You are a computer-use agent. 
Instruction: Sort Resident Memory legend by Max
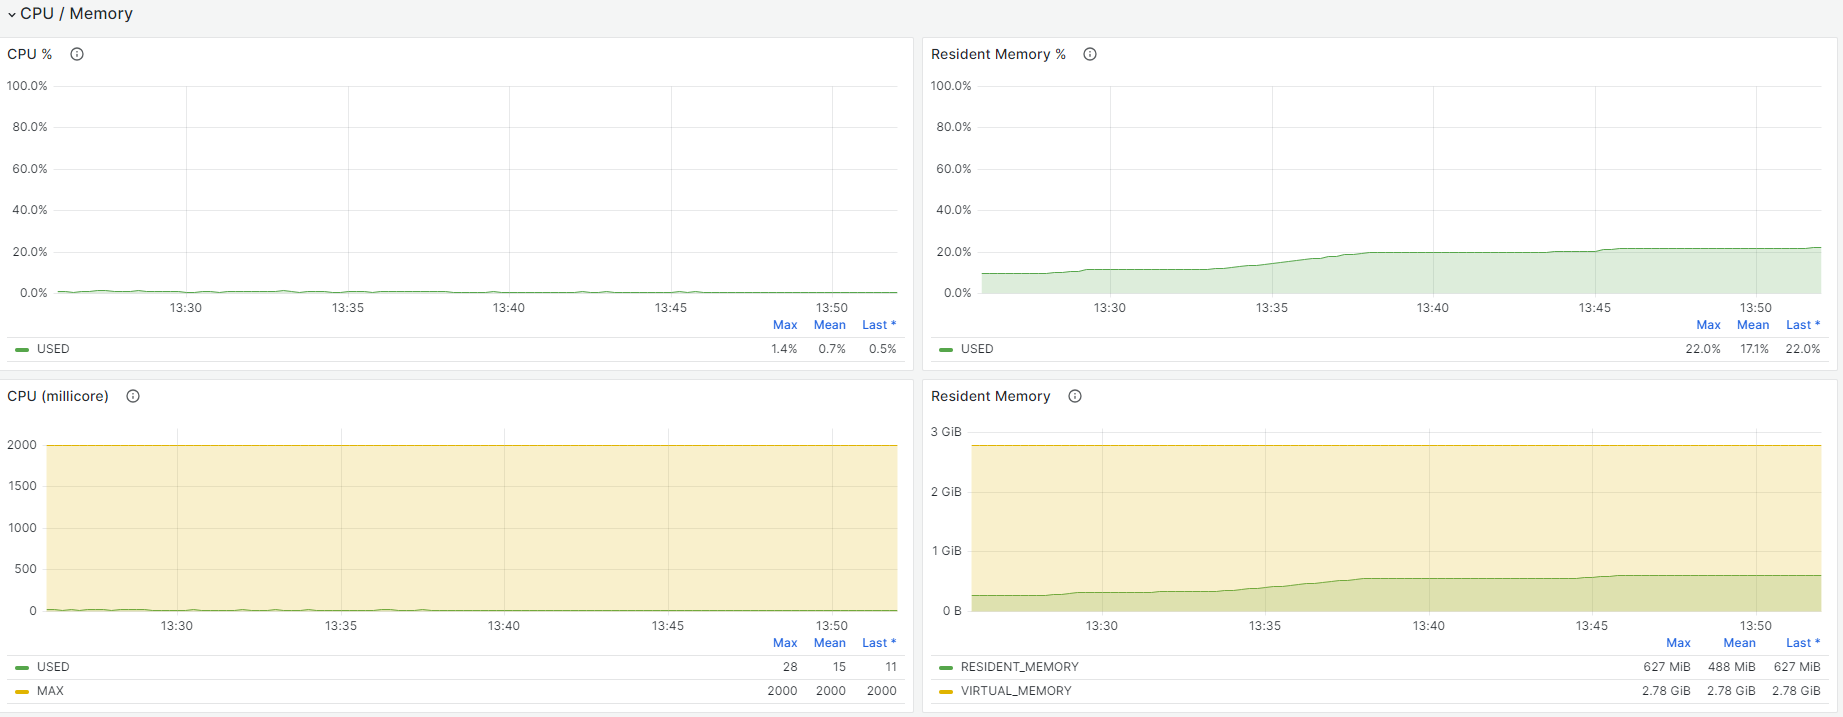[1678, 643]
